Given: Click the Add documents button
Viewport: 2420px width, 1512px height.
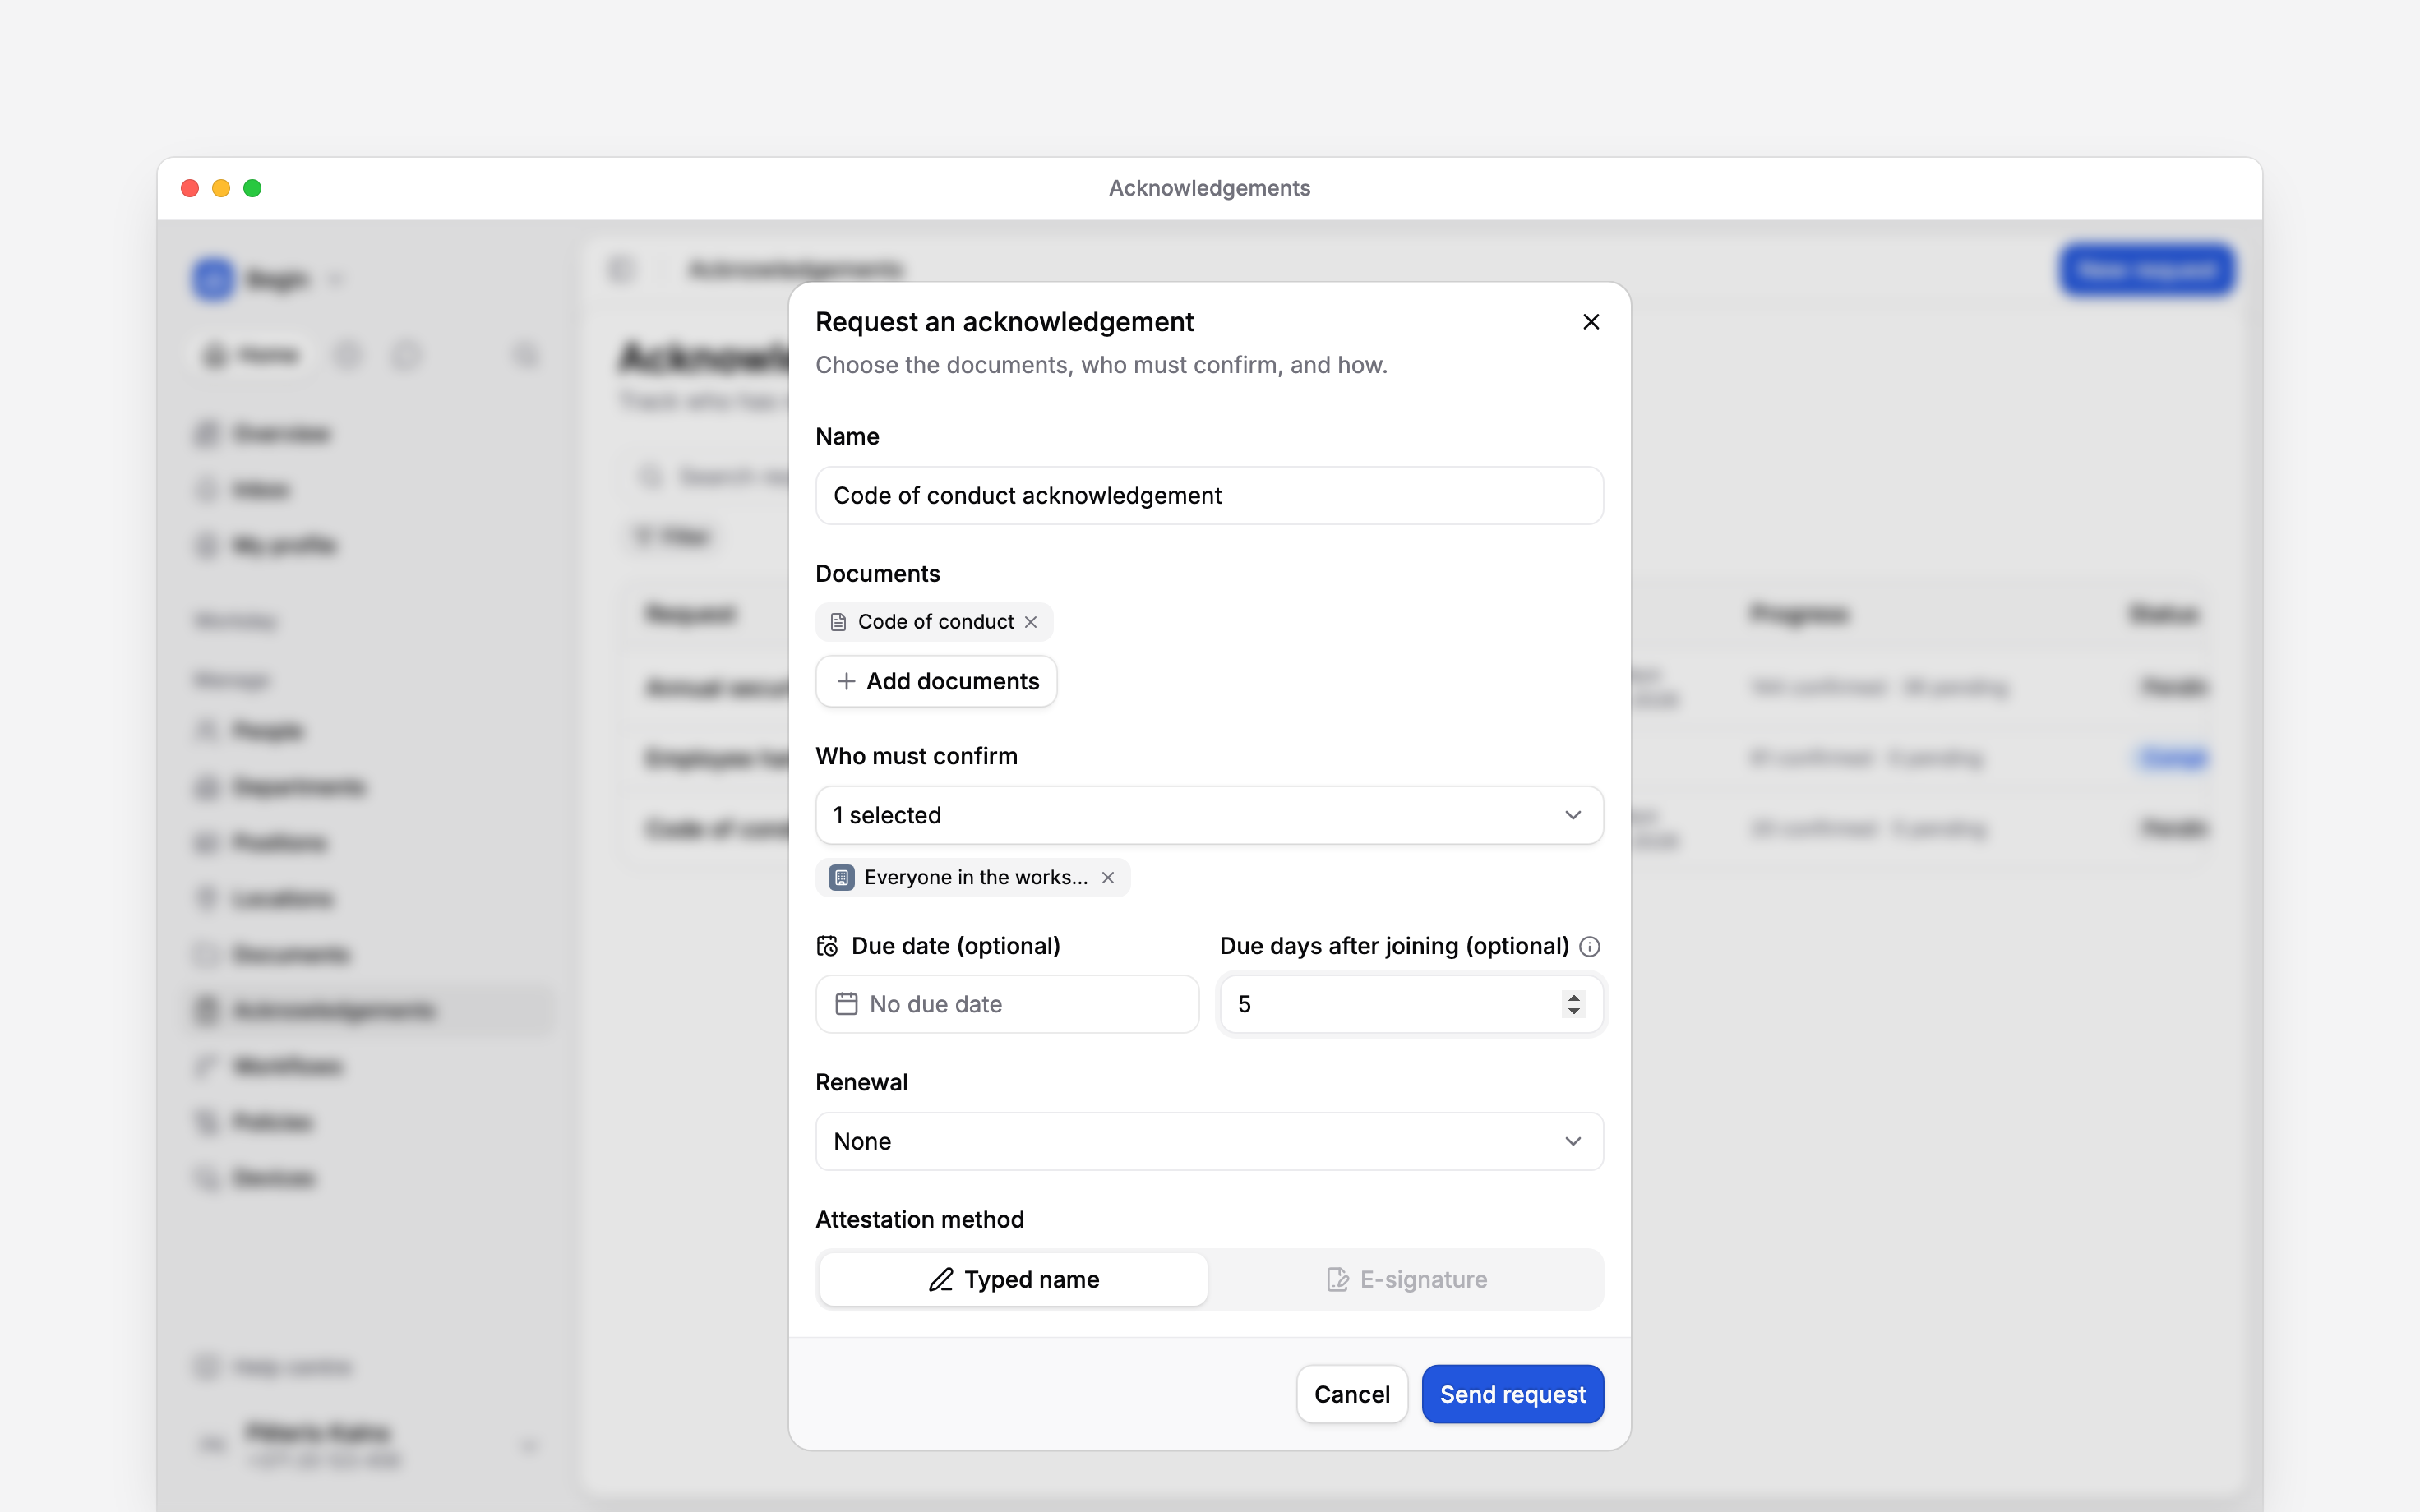Looking at the screenshot, I should 936,681.
